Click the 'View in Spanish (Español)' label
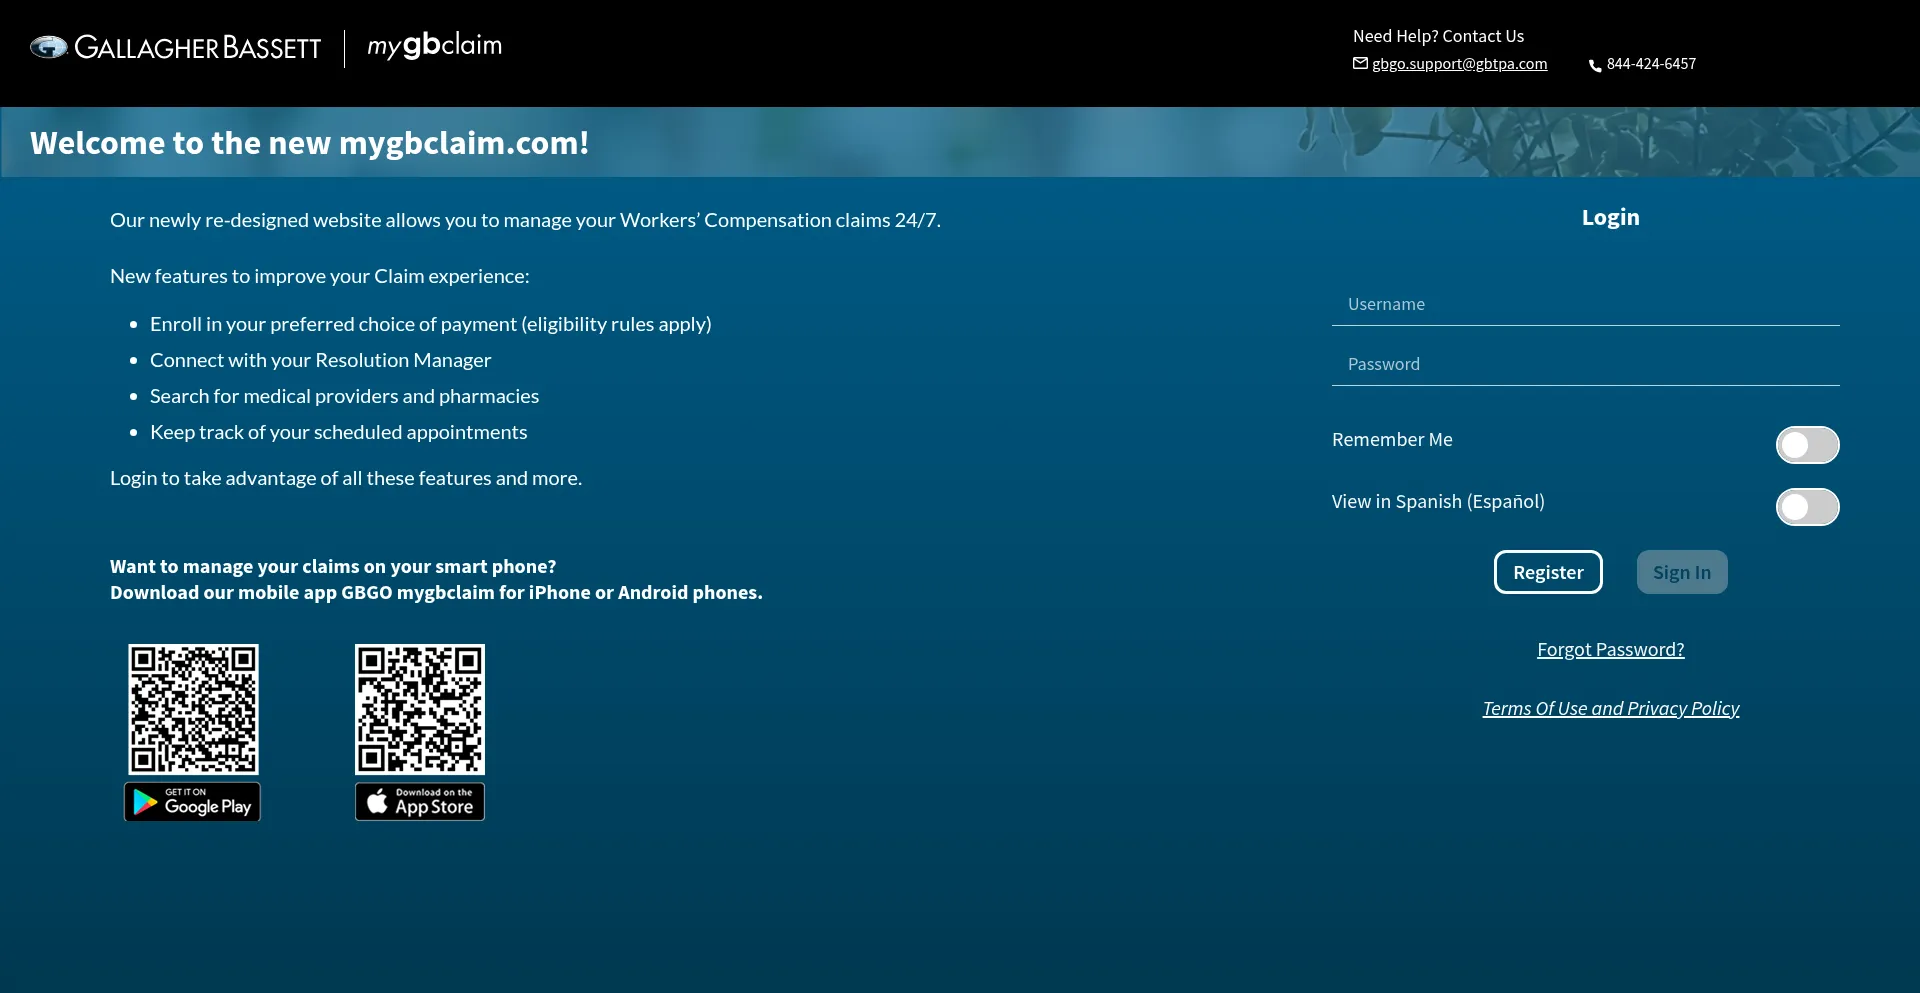Viewport: 1920px width, 993px height. [x=1438, y=502]
